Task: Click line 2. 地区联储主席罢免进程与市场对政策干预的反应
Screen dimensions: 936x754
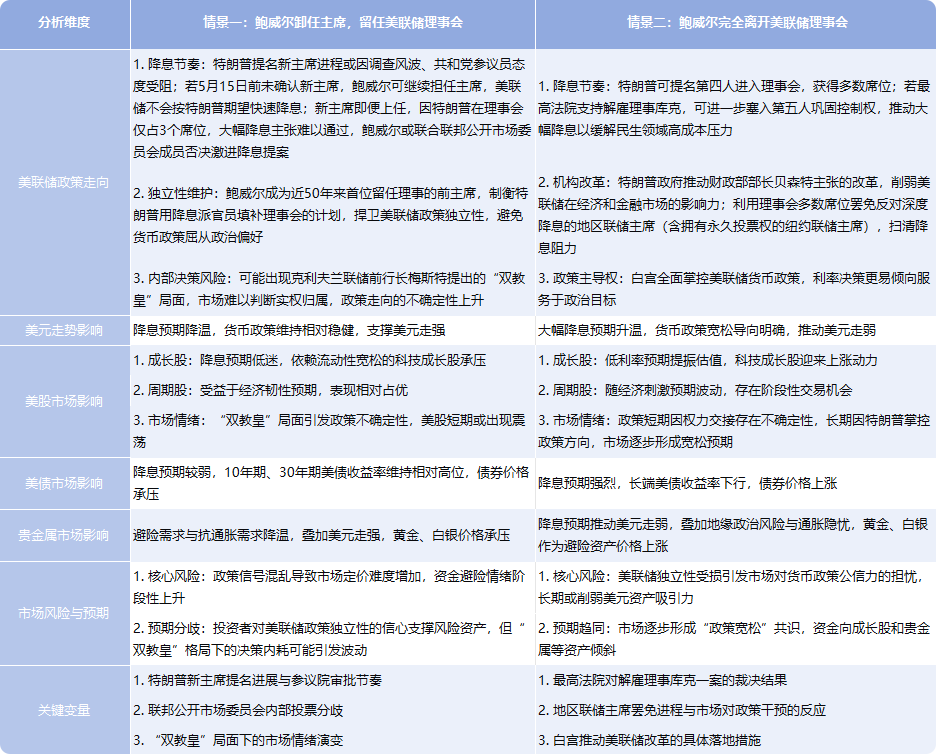Action: tap(682, 710)
